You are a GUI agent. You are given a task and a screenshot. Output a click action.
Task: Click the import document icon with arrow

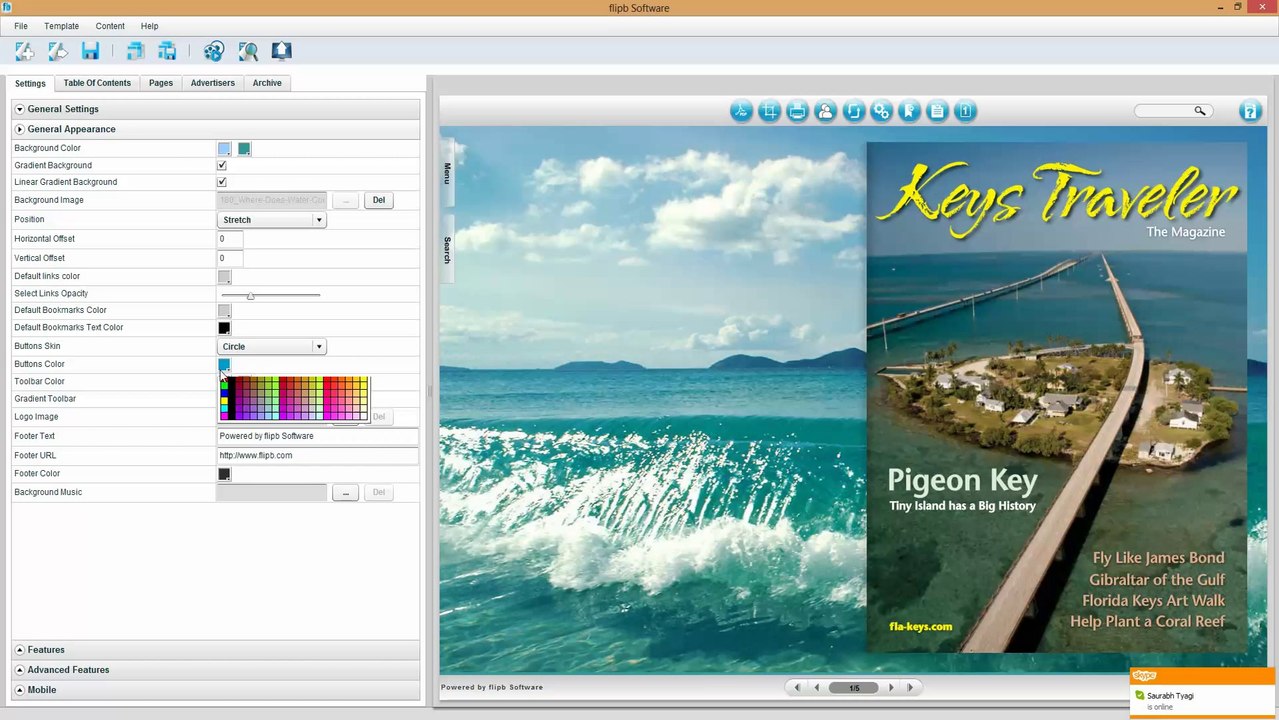pyautogui.click(x=58, y=51)
